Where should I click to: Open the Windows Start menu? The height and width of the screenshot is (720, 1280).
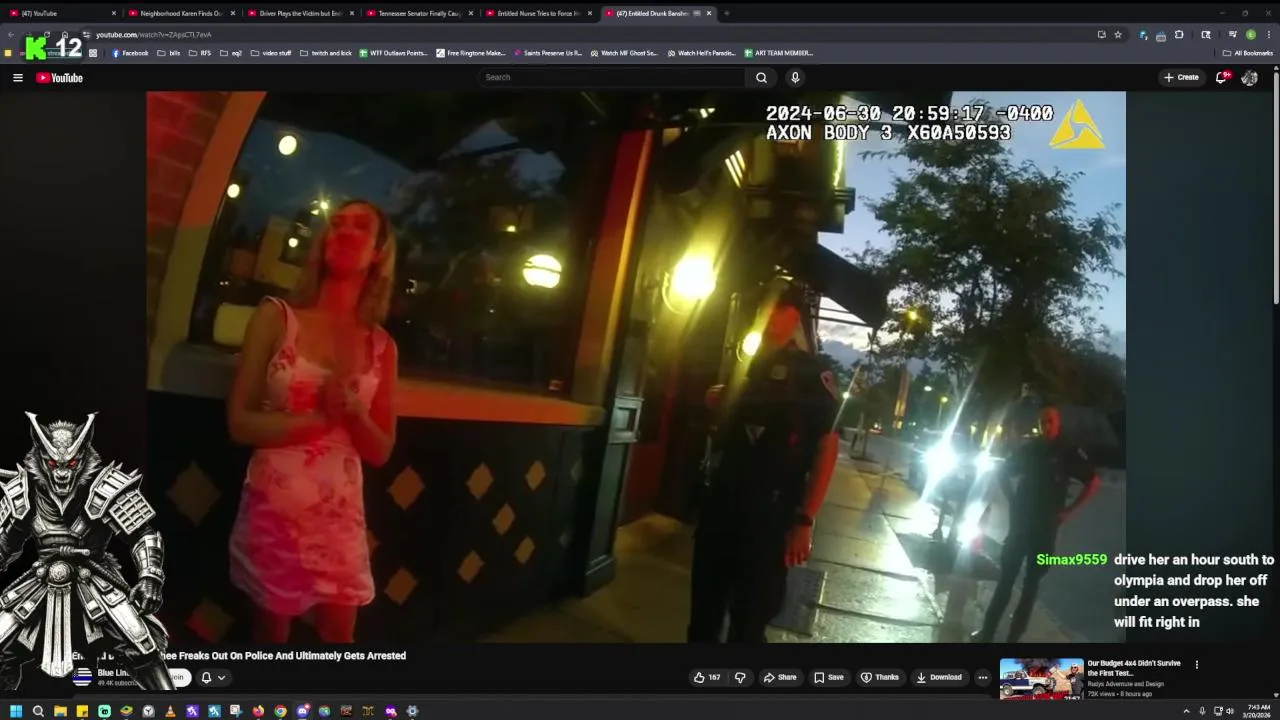[x=16, y=711]
